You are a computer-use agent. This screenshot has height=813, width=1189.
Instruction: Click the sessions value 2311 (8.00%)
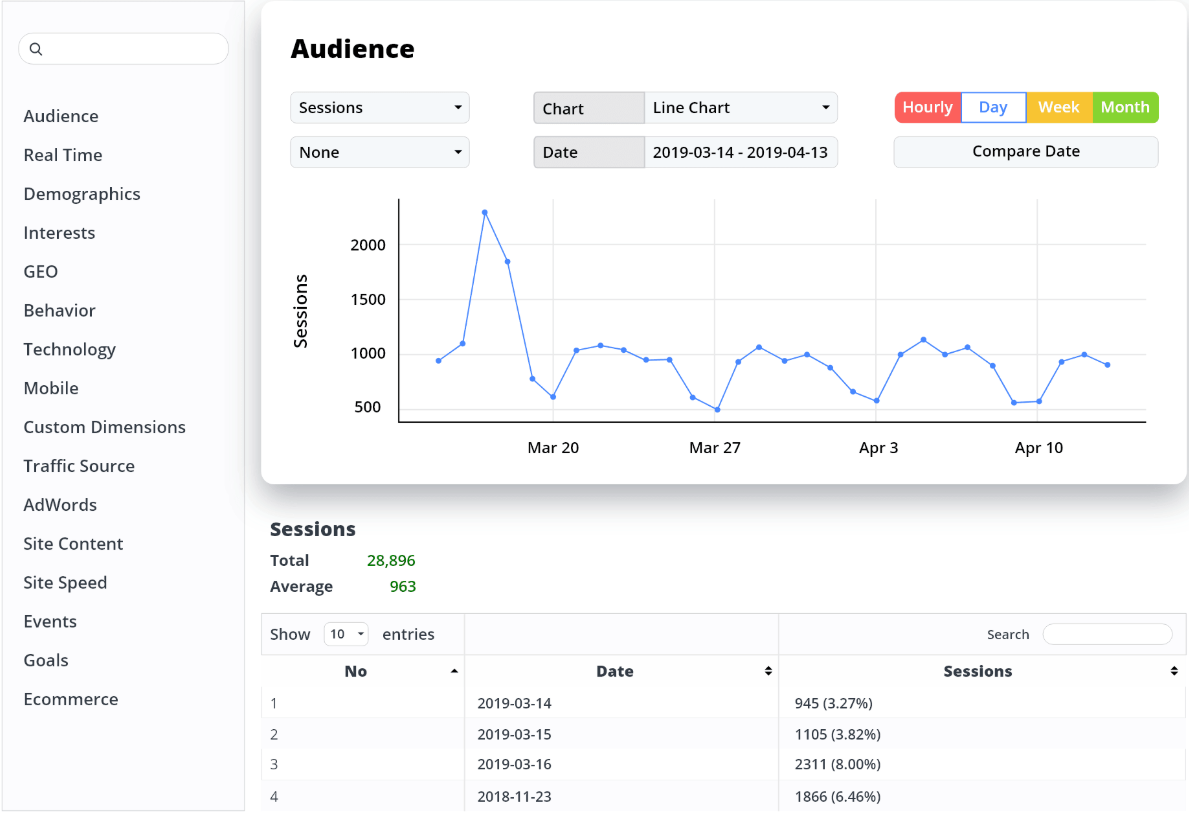coord(837,764)
